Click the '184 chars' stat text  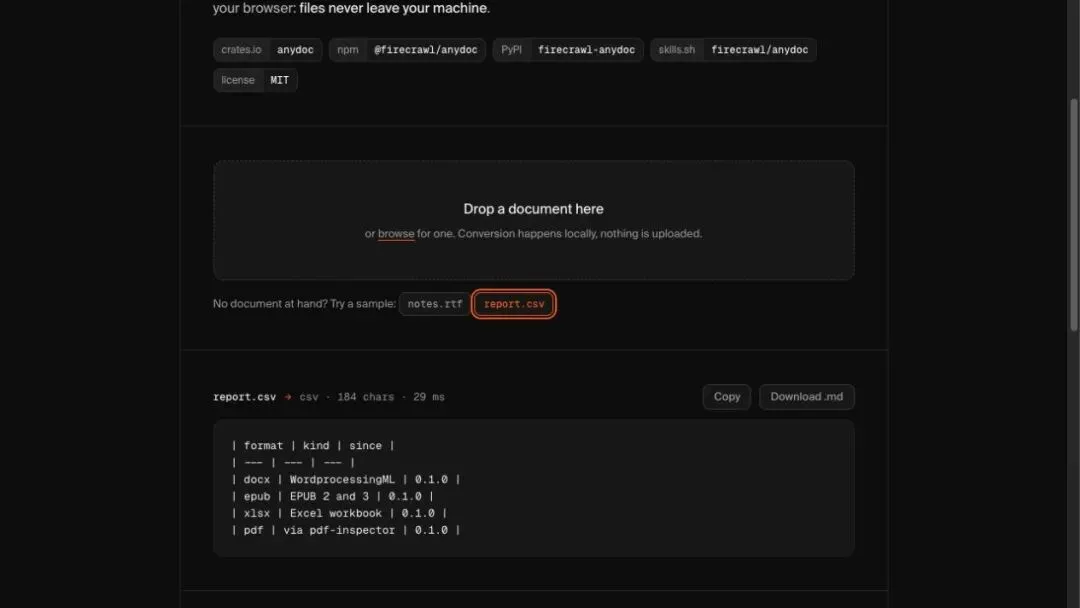tap(365, 397)
